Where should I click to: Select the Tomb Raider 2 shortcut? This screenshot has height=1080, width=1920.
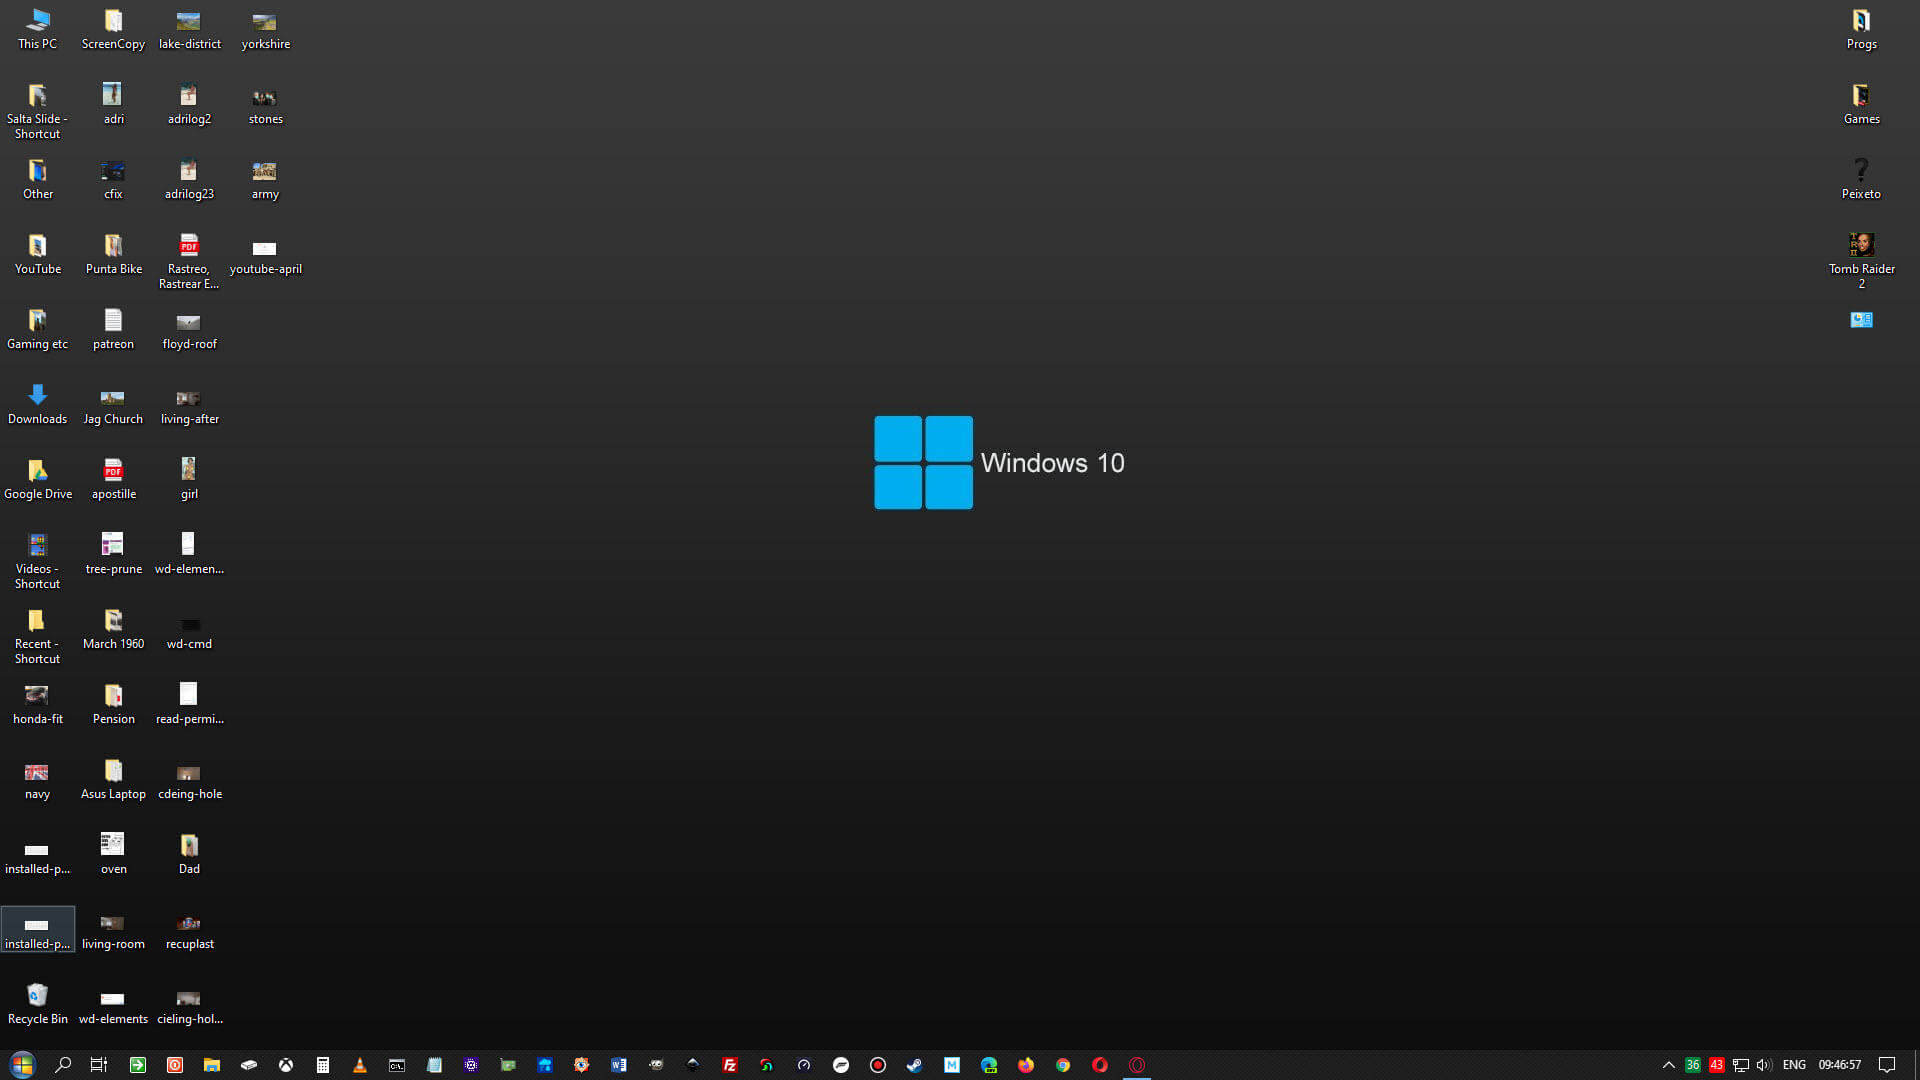coord(1861,261)
